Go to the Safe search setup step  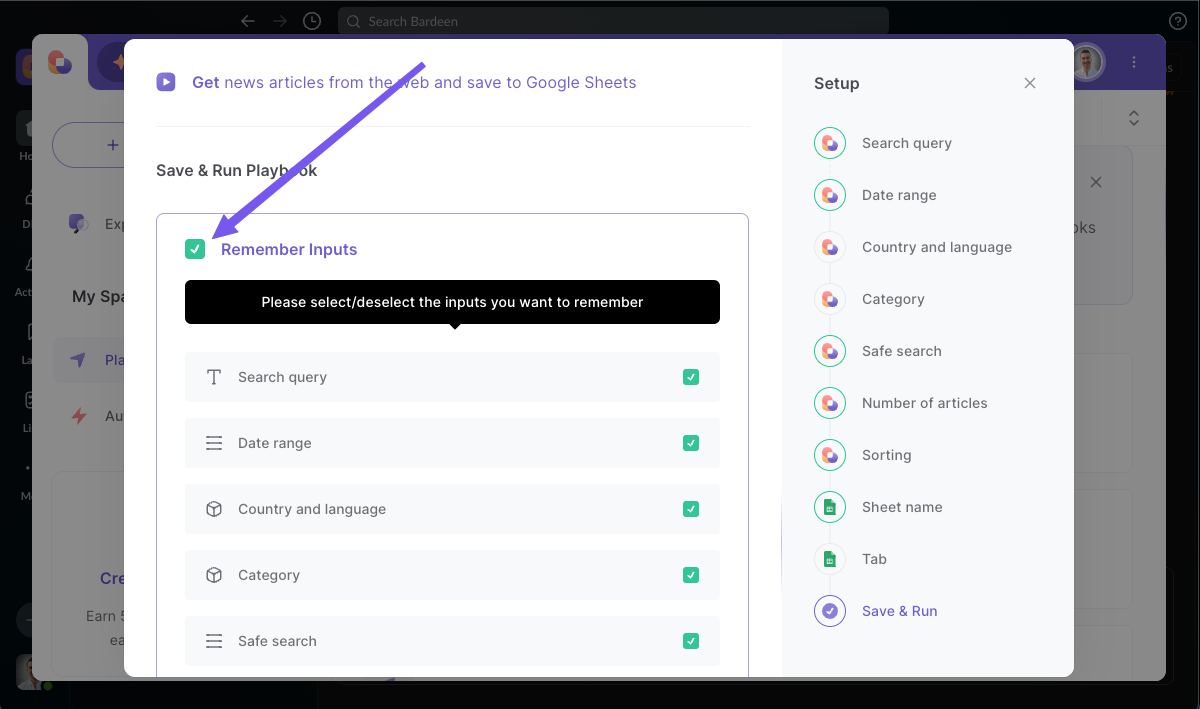coord(901,351)
